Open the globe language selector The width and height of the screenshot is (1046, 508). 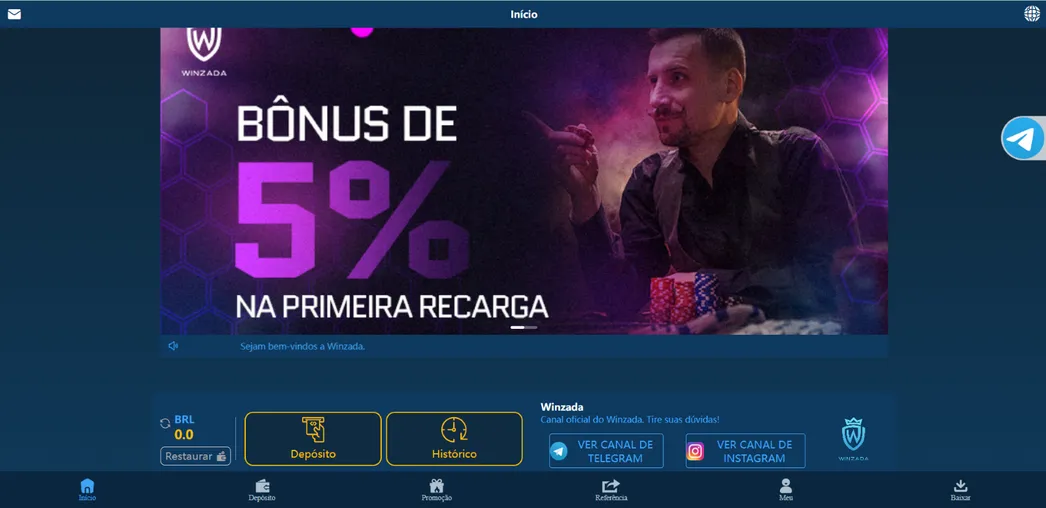tap(1031, 14)
